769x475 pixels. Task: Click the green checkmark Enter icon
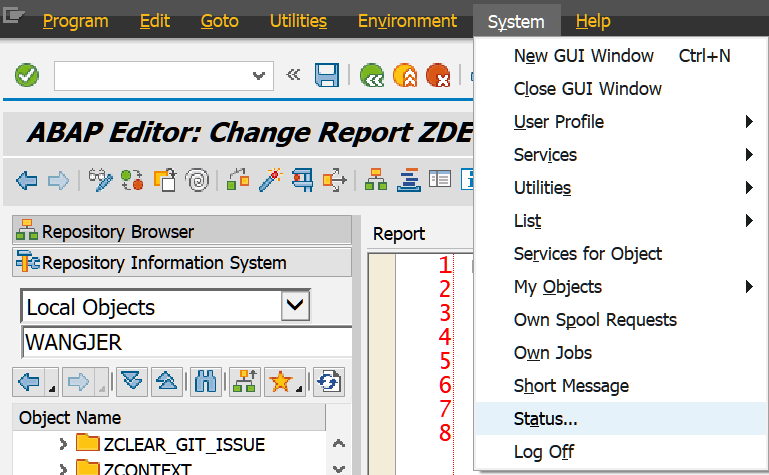pos(26,75)
